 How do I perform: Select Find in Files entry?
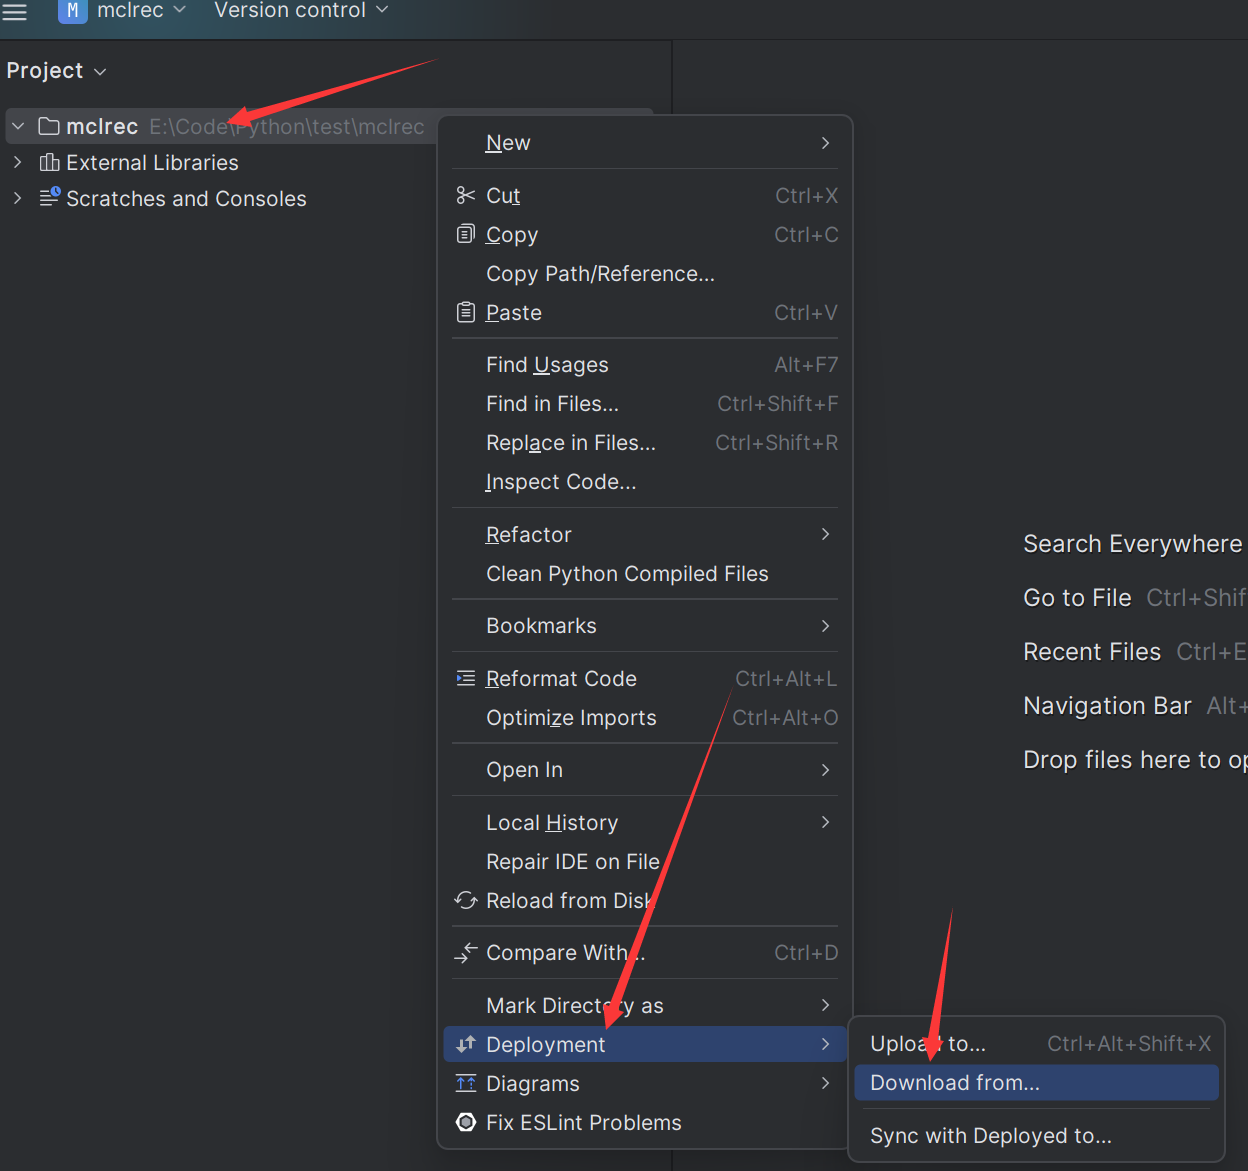pyautogui.click(x=645, y=404)
